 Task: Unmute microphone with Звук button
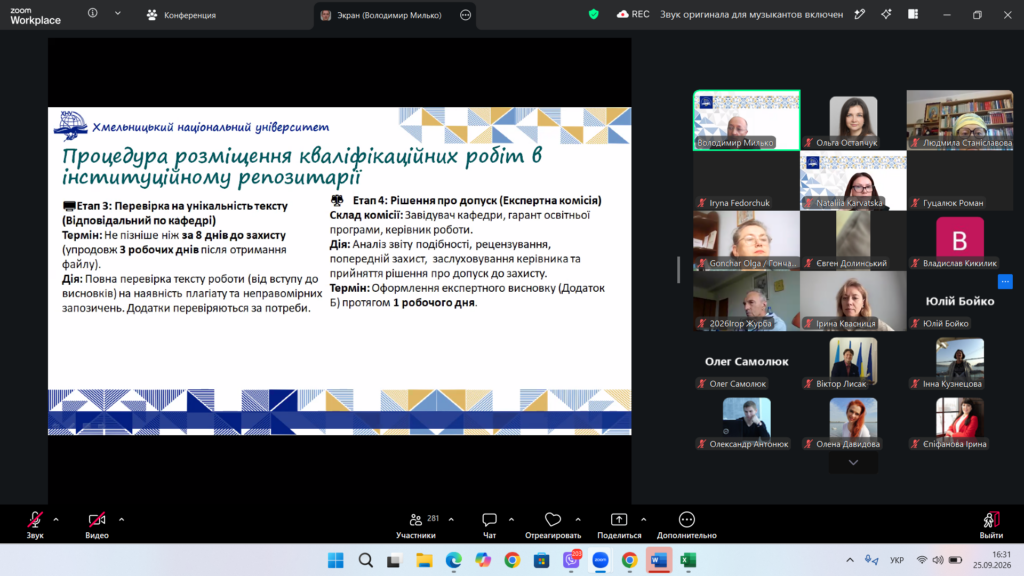[35, 525]
